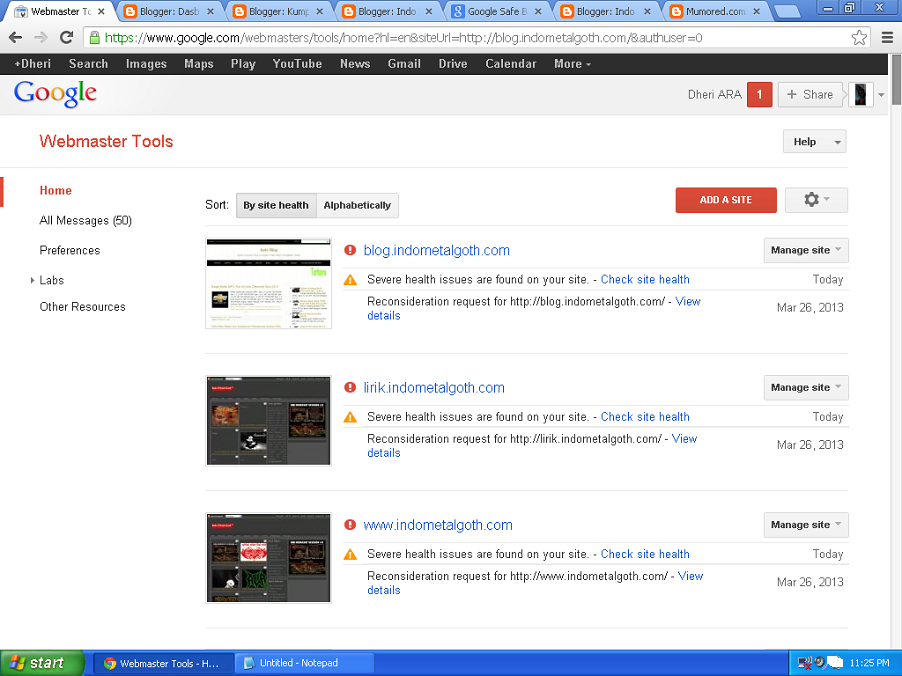
Task: Close the Webmaster Tools browser tab
Action: coord(101,11)
